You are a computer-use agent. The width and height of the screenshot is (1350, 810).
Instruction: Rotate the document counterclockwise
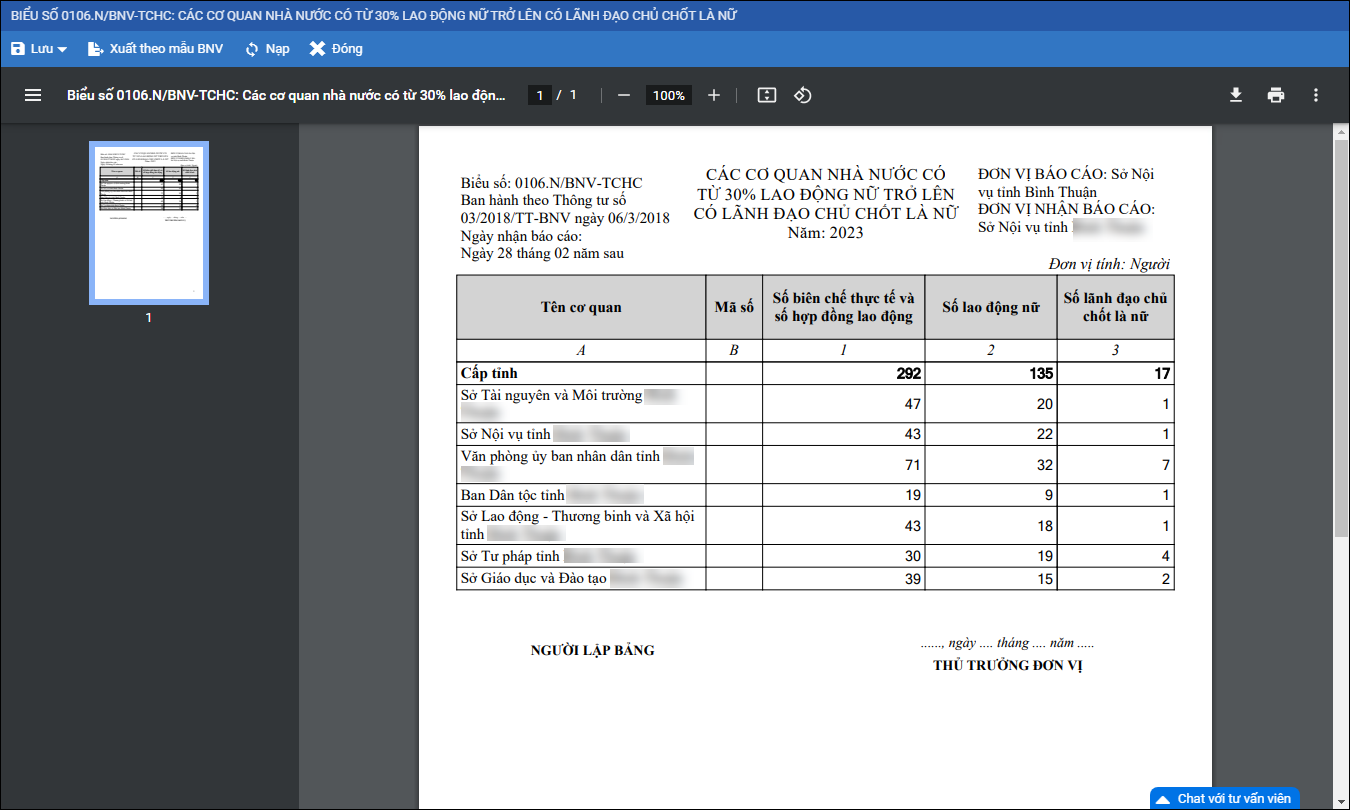click(802, 95)
